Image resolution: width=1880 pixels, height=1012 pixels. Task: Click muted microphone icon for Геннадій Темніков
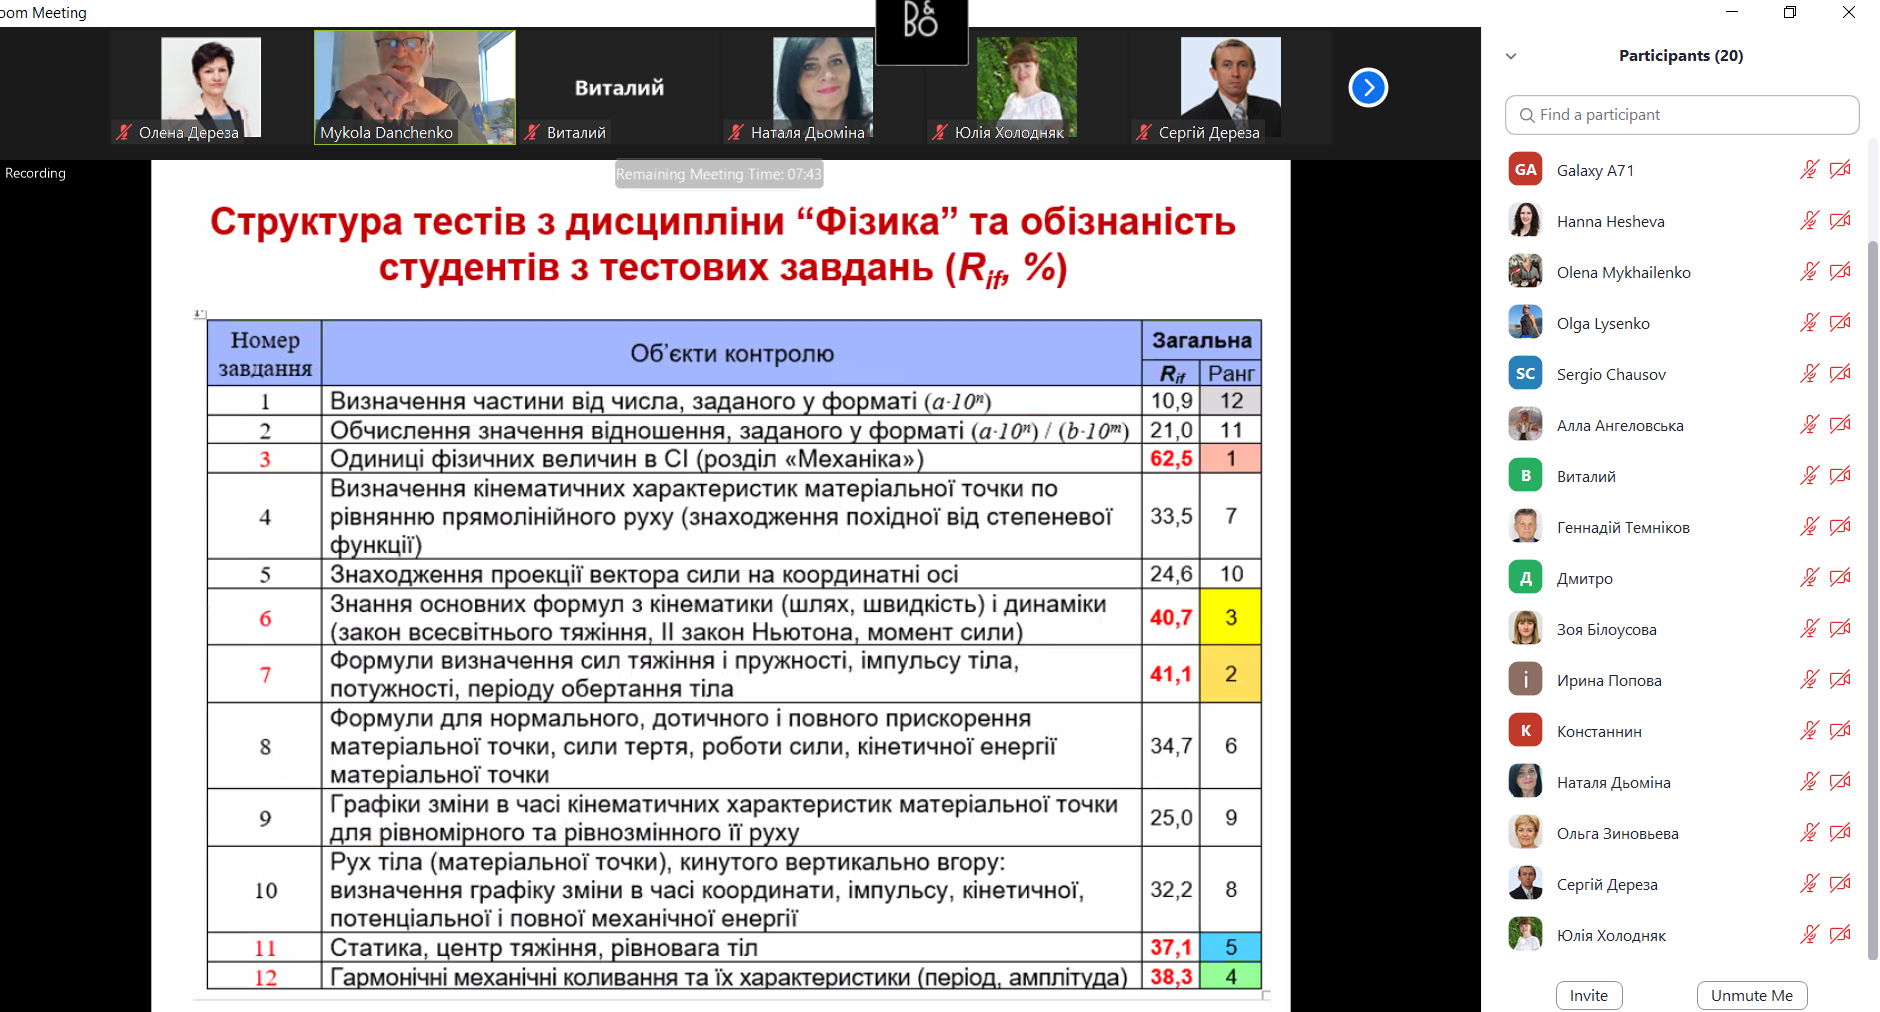[x=1809, y=527]
